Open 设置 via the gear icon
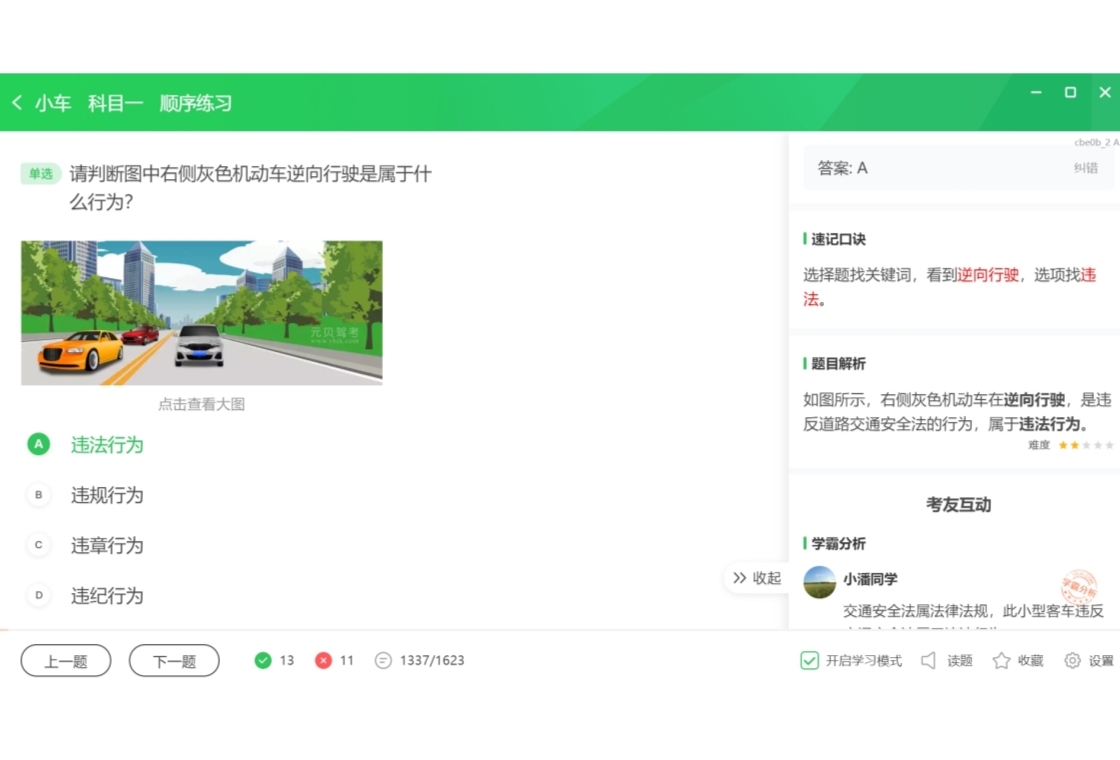The height and width of the screenshot is (760, 1120). 1072,661
